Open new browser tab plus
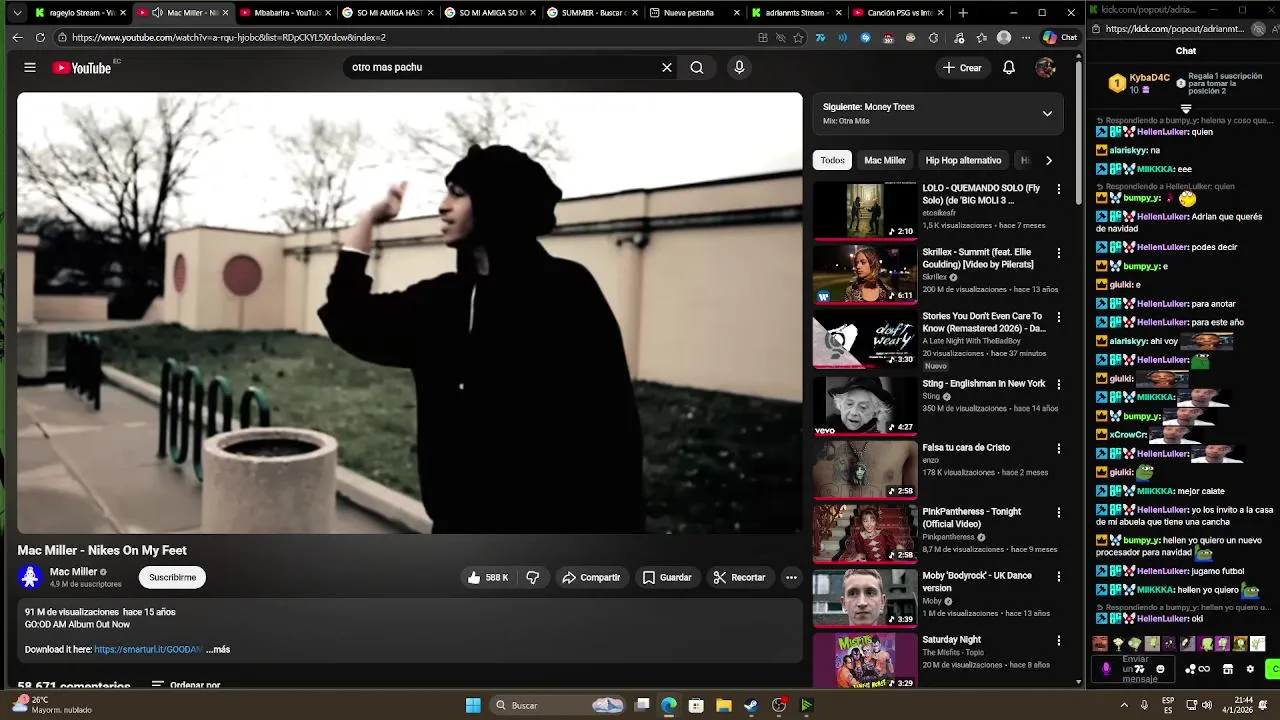Screen dimensions: 1280x720 point(963,13)
